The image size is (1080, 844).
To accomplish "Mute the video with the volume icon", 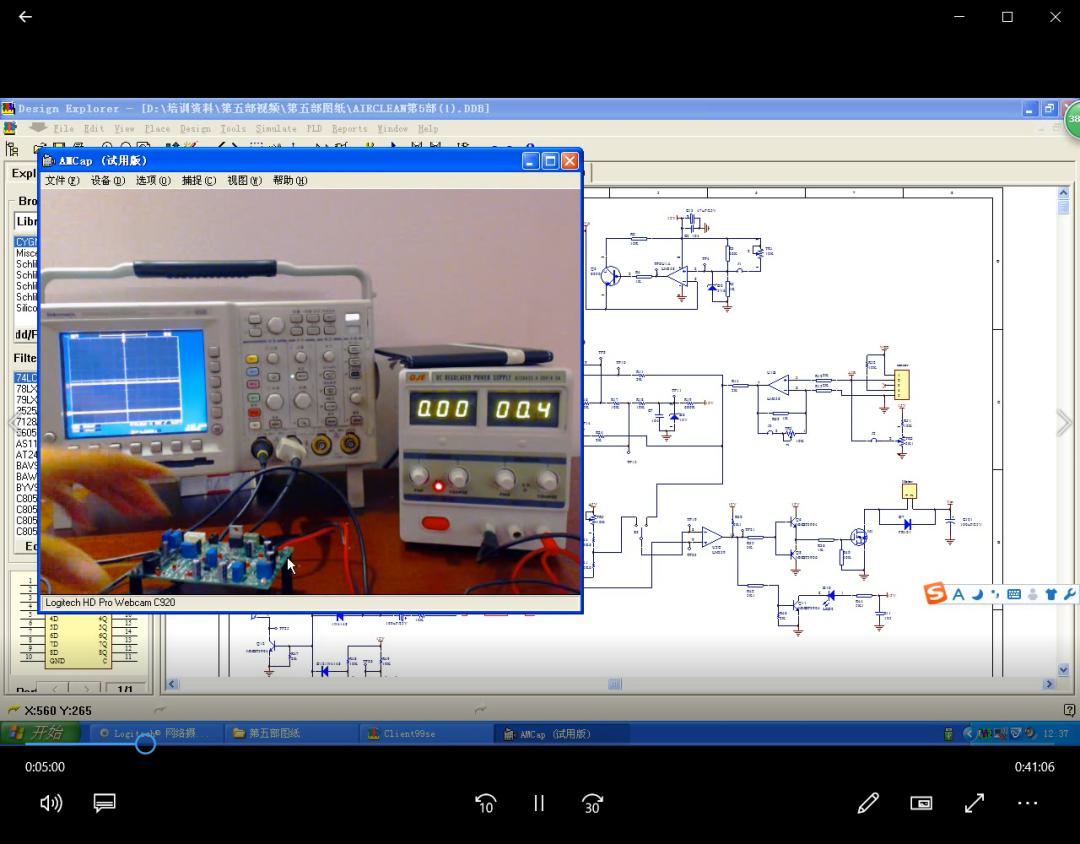I will click(51, 803).
